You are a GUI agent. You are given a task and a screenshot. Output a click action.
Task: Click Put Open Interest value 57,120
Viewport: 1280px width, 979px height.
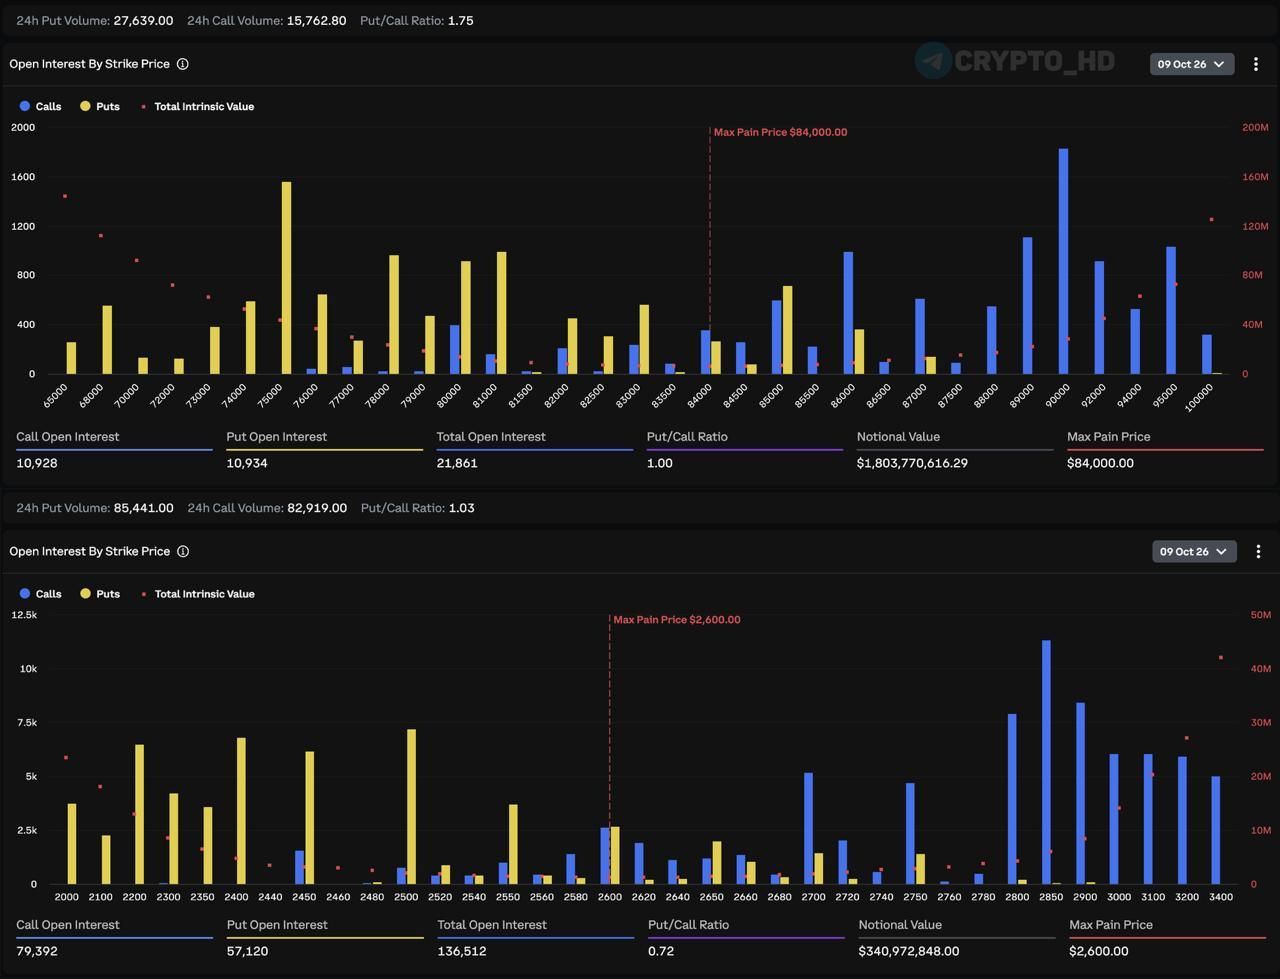pos(247,951)
